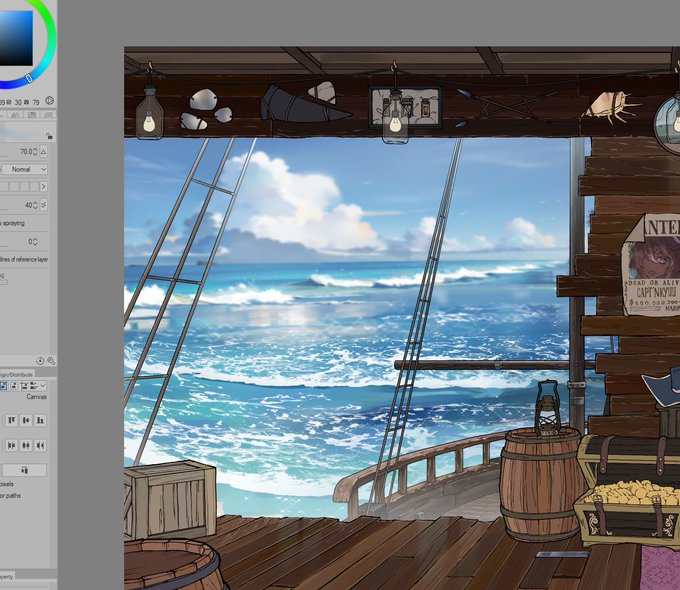Open the Normal blending mode dropdown

pyautogui.click(x=26, y=169)
